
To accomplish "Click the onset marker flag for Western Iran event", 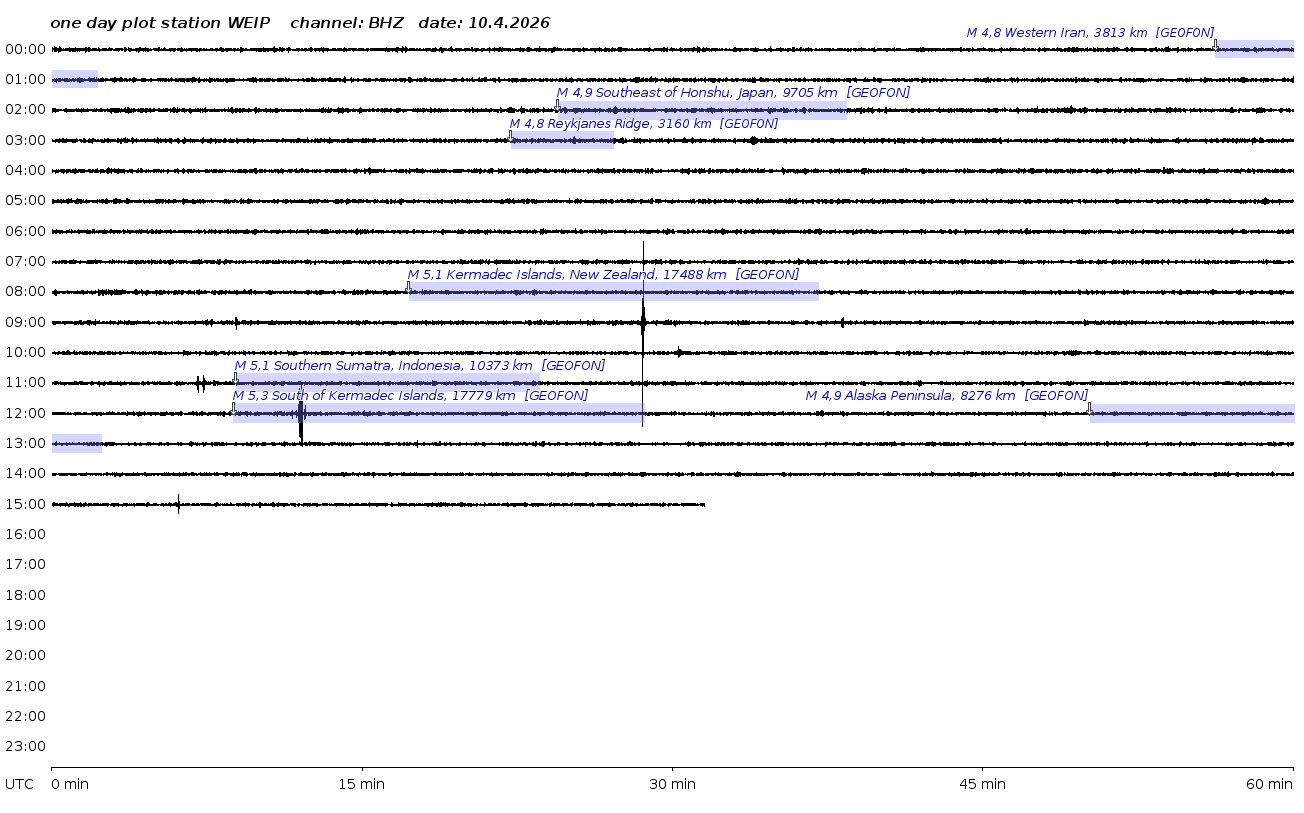I will coord(1215,45).
